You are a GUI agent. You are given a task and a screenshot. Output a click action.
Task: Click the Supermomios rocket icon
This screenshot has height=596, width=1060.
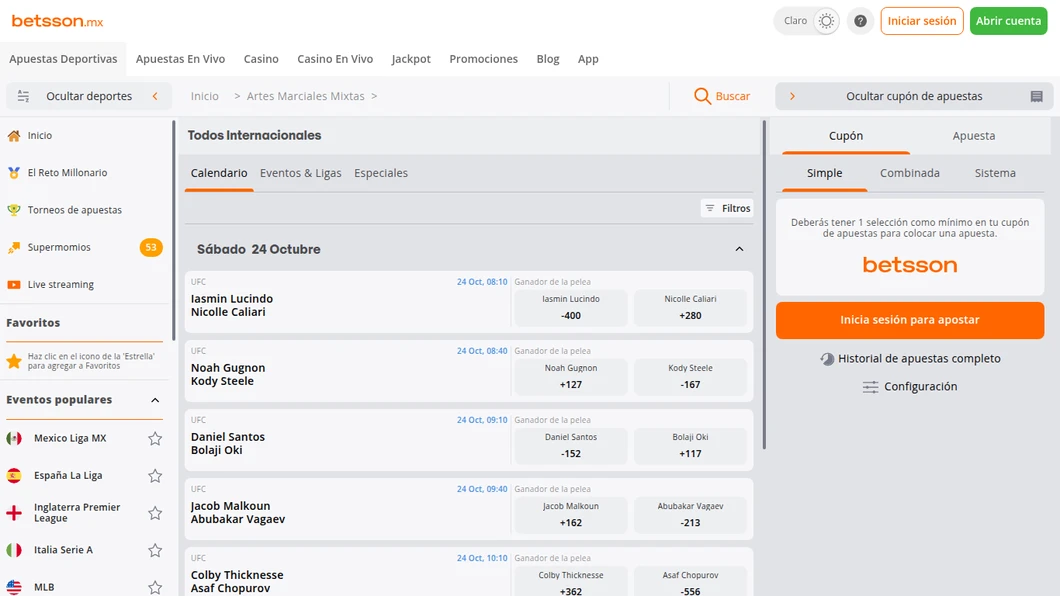pyautogui.click(x=14, y=247)
